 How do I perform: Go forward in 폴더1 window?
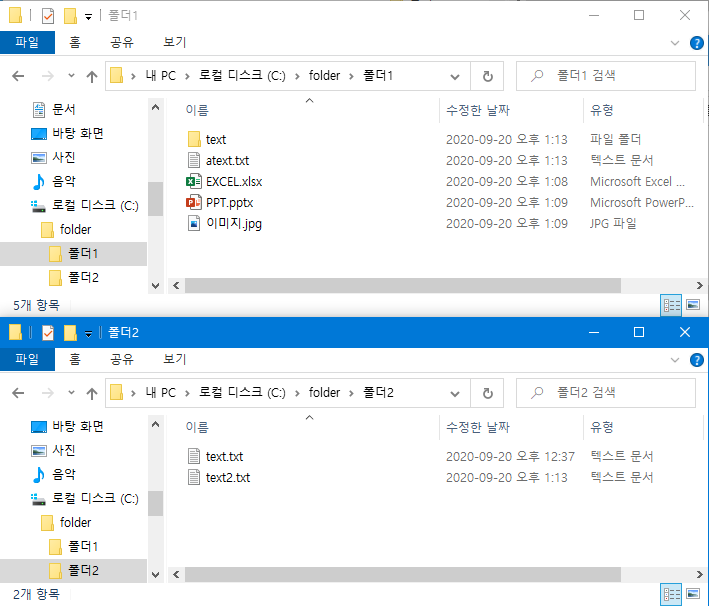(47, 76)
